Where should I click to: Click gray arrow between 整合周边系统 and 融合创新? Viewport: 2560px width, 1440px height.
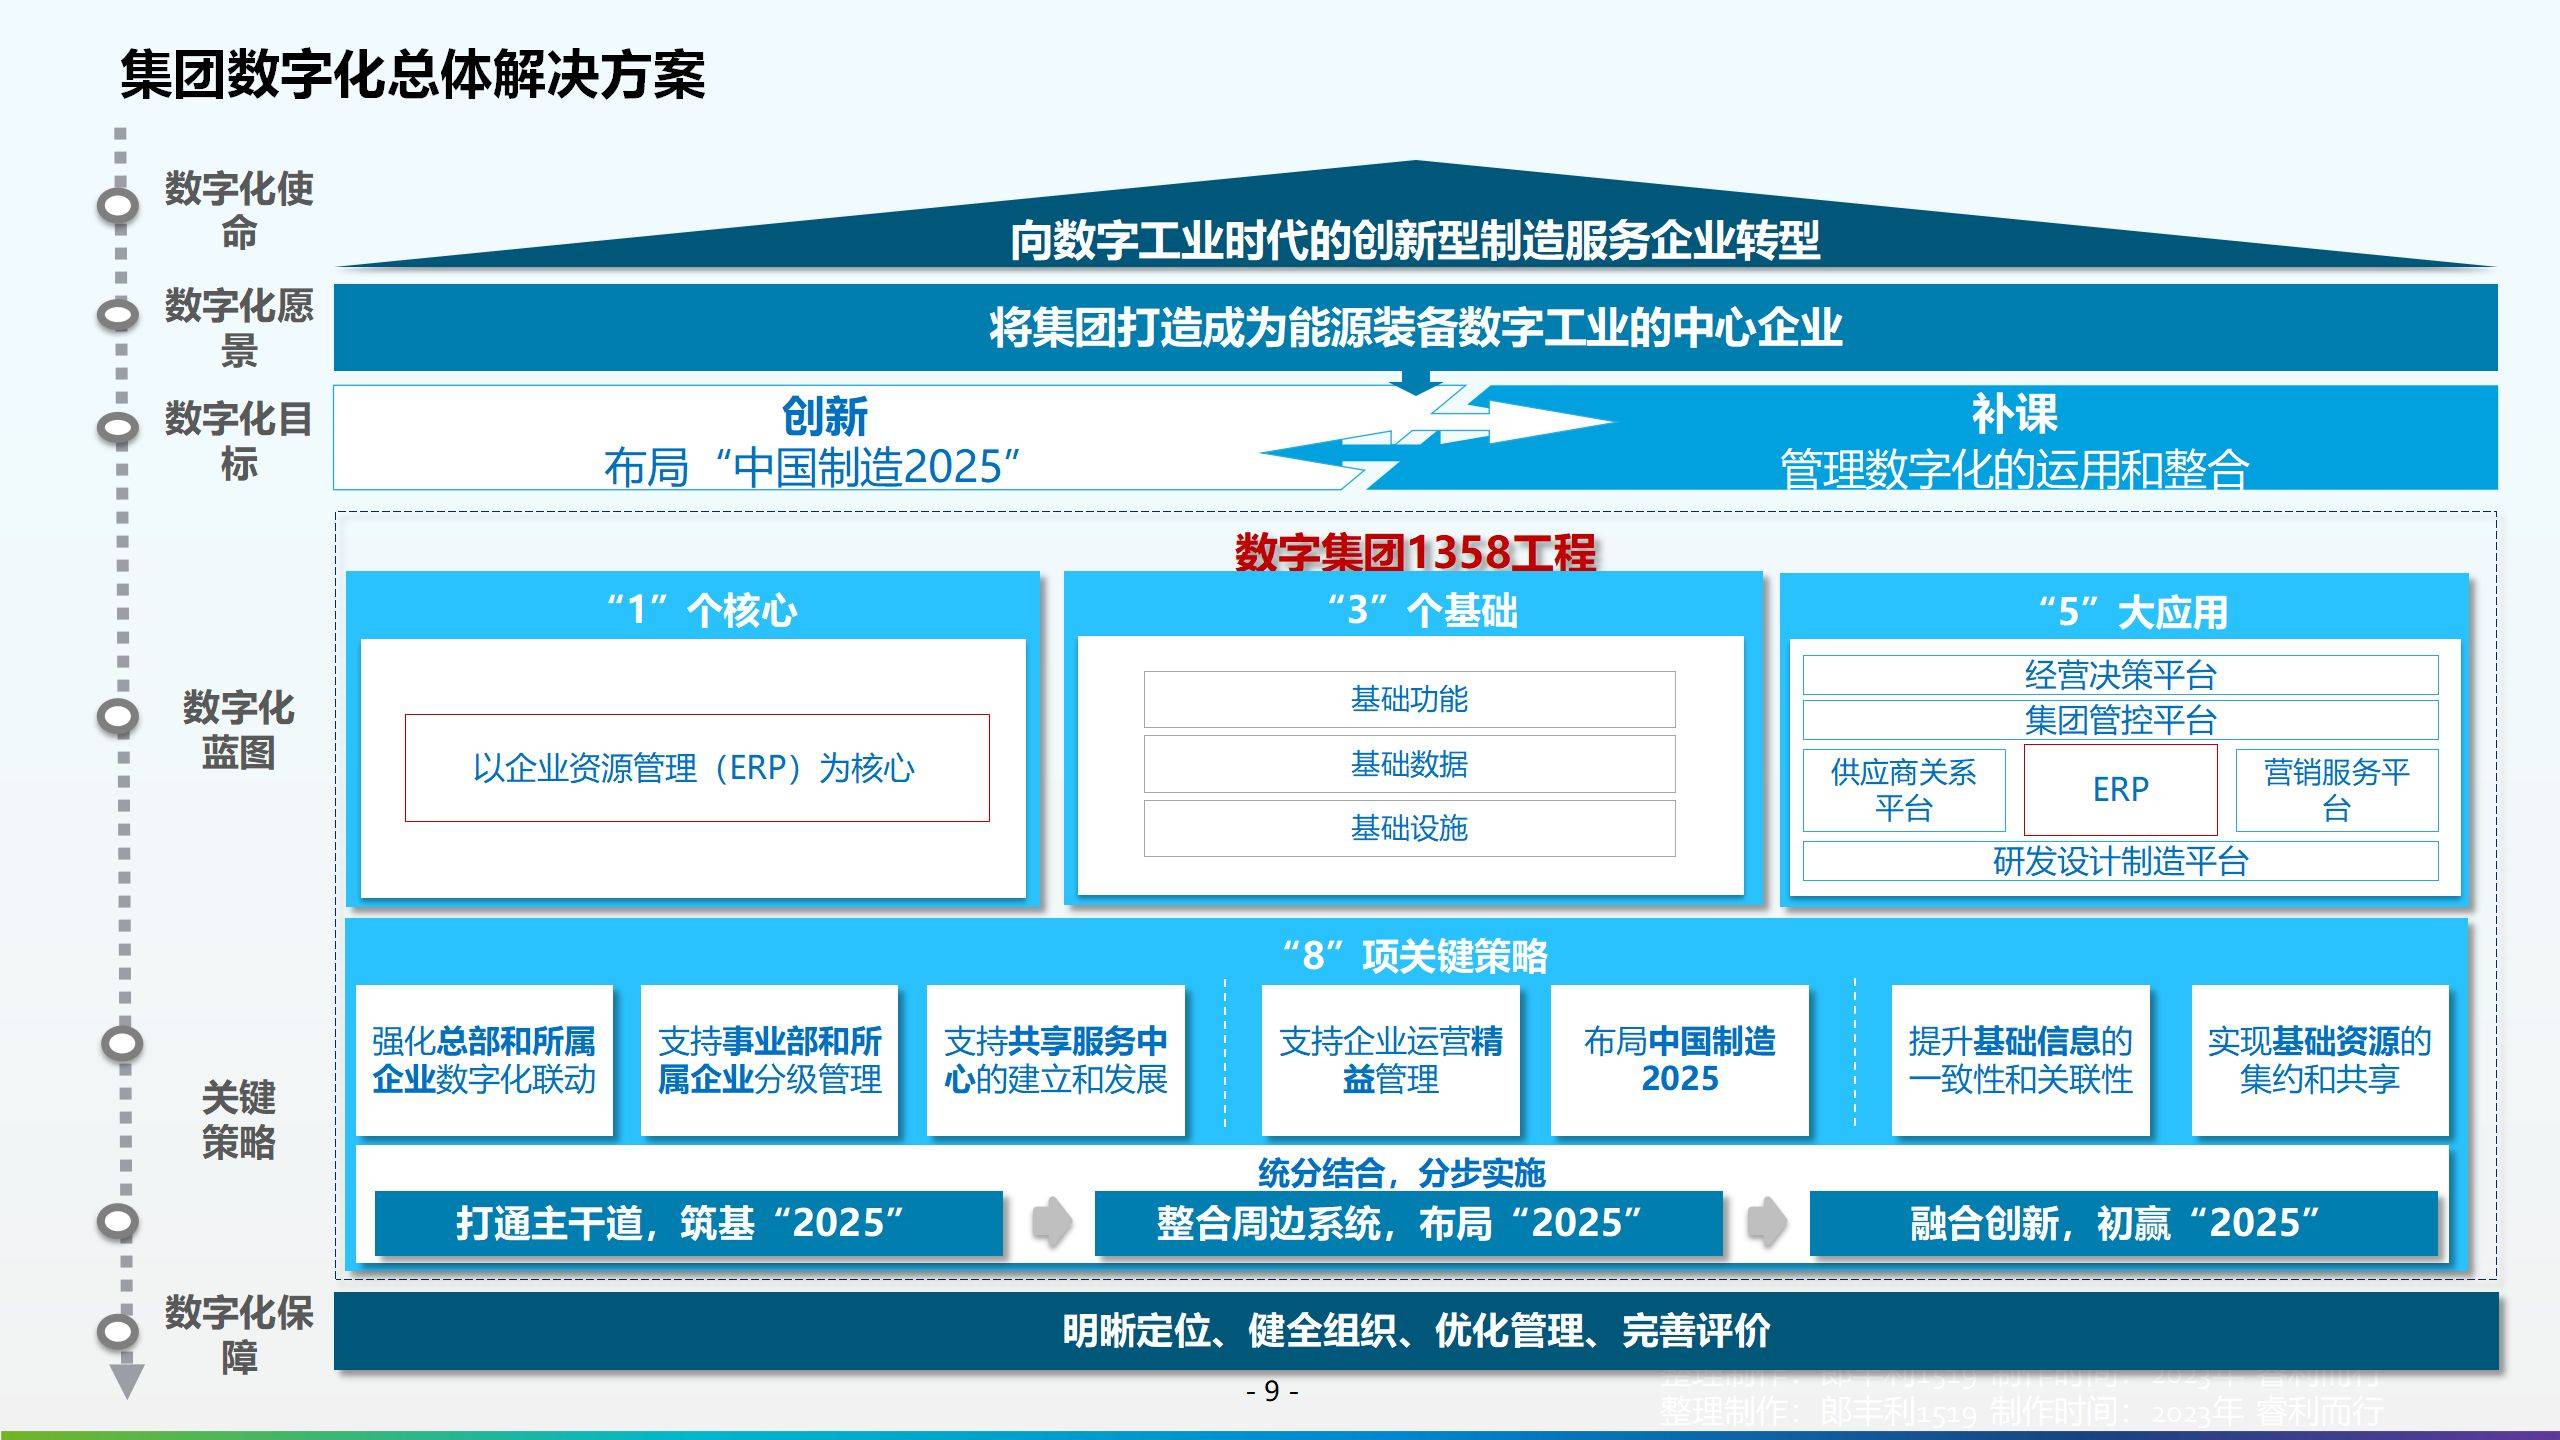point(1767,1222)
